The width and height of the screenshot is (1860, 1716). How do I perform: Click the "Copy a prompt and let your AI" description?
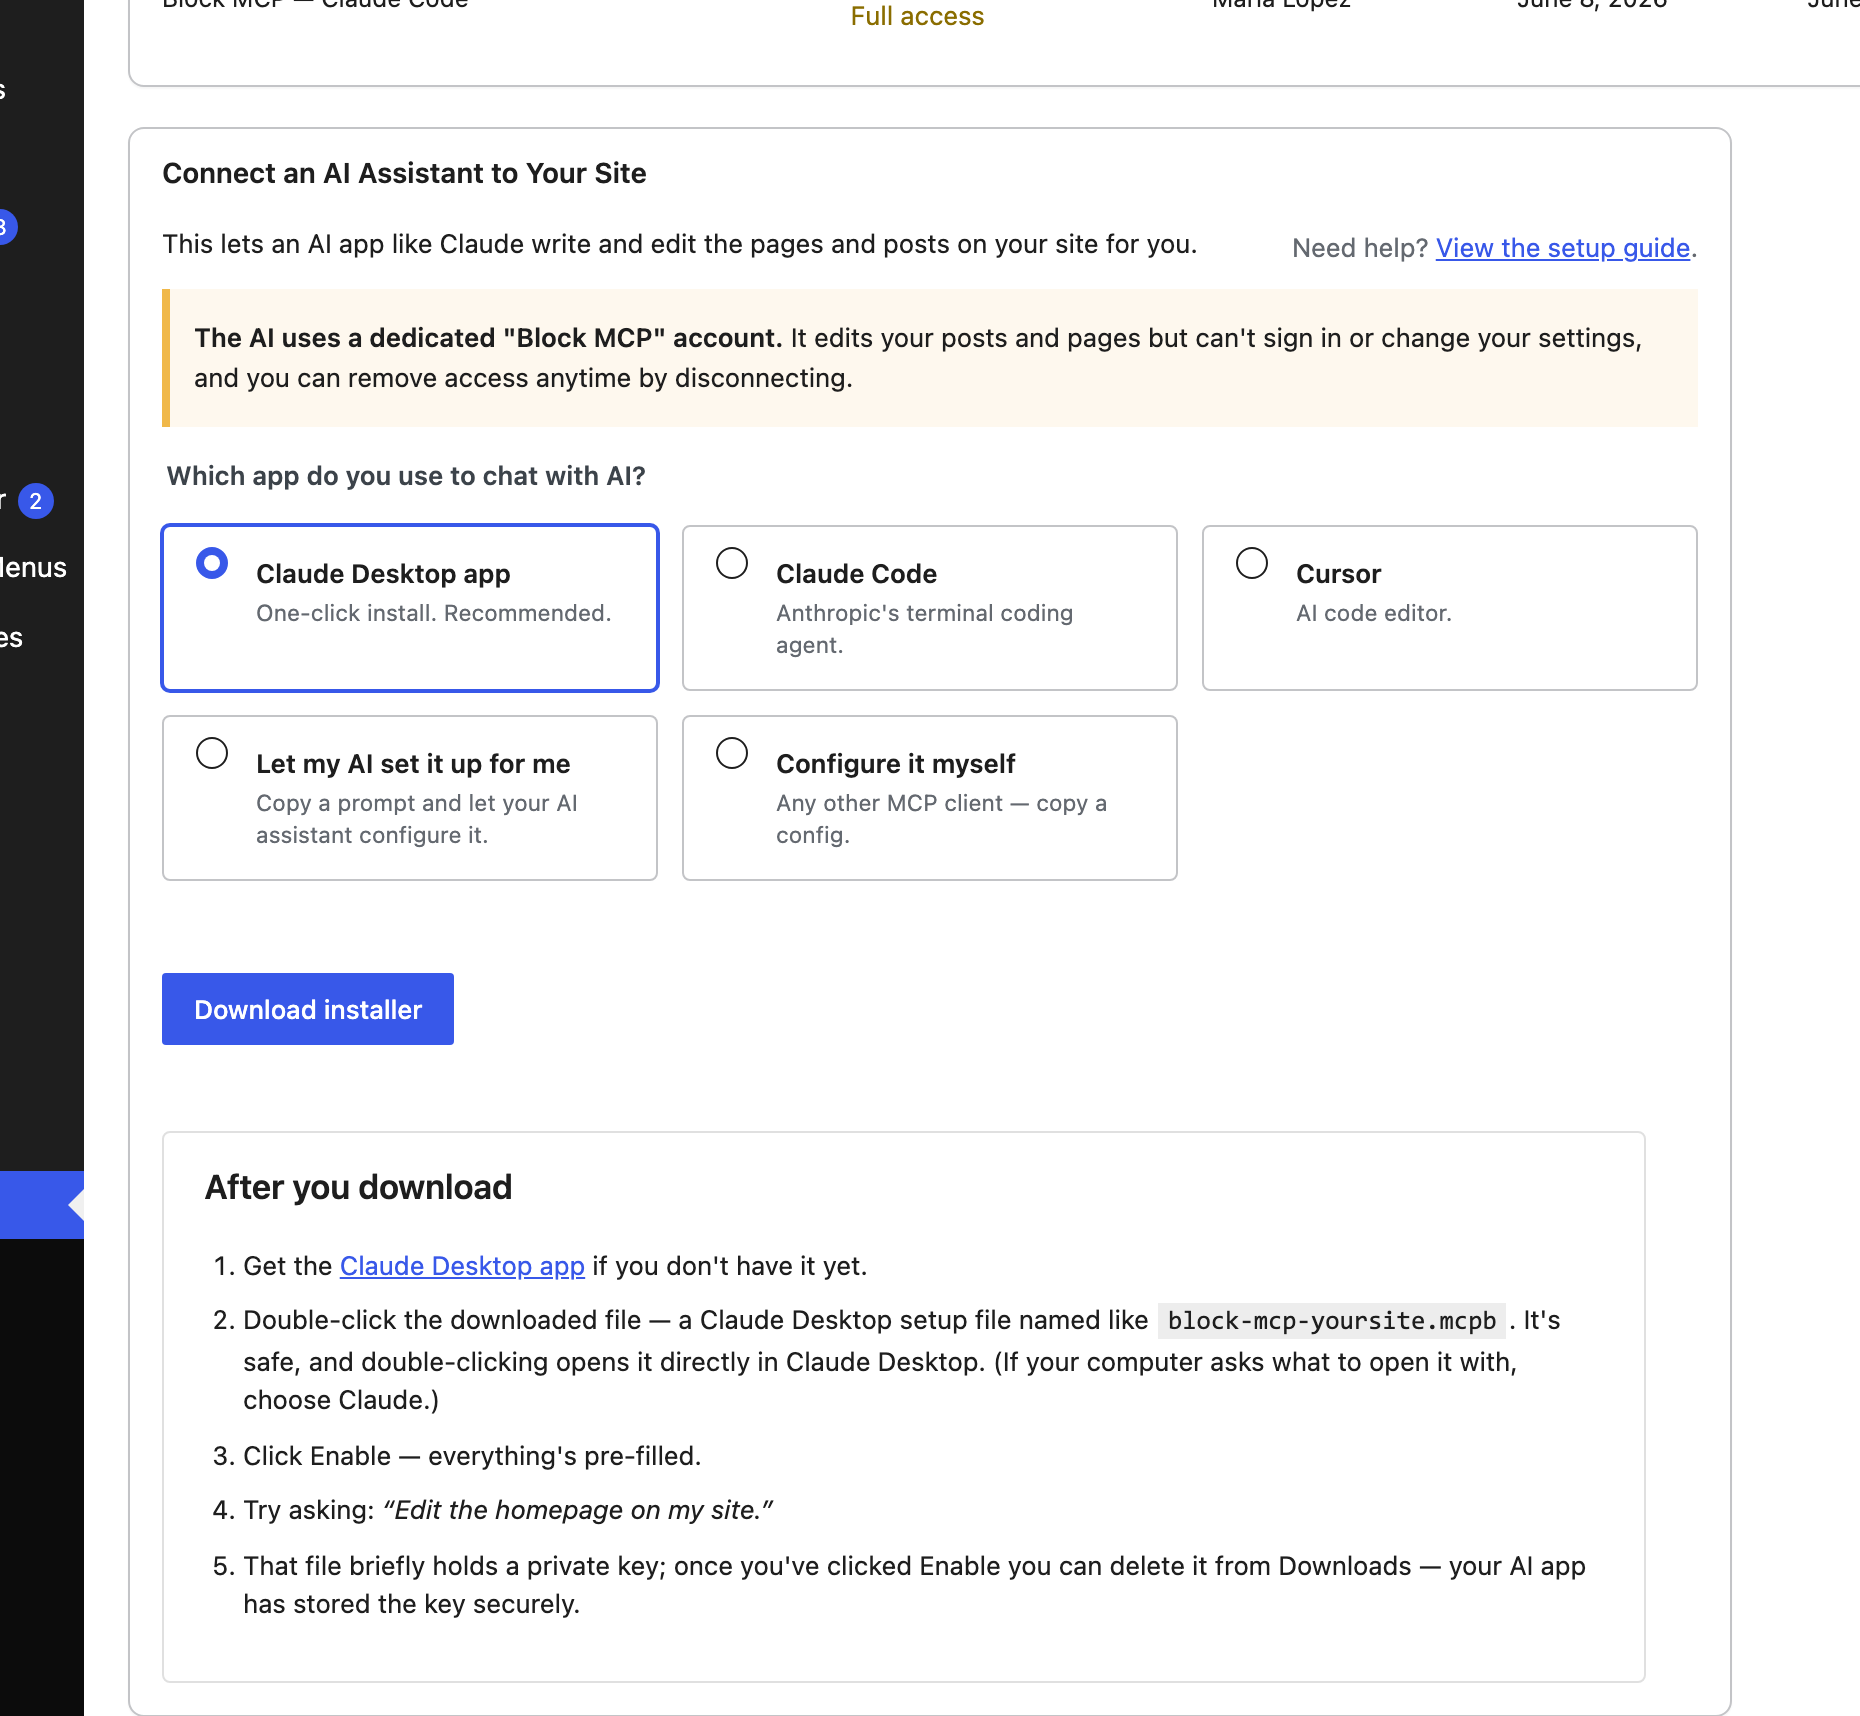(417, 819)
